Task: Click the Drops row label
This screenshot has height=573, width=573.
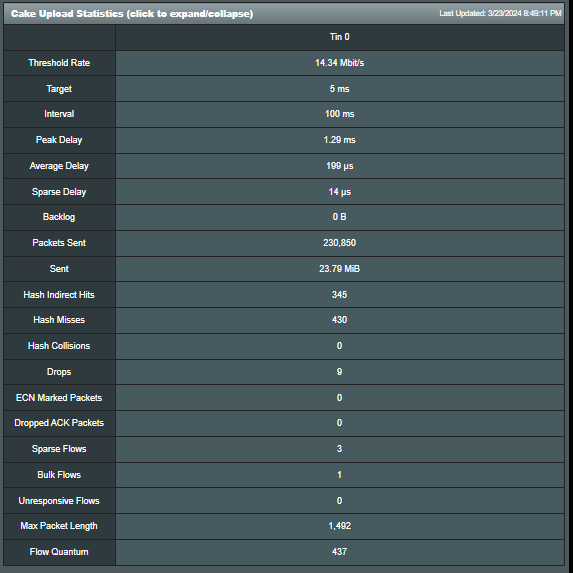Action: 59,372
